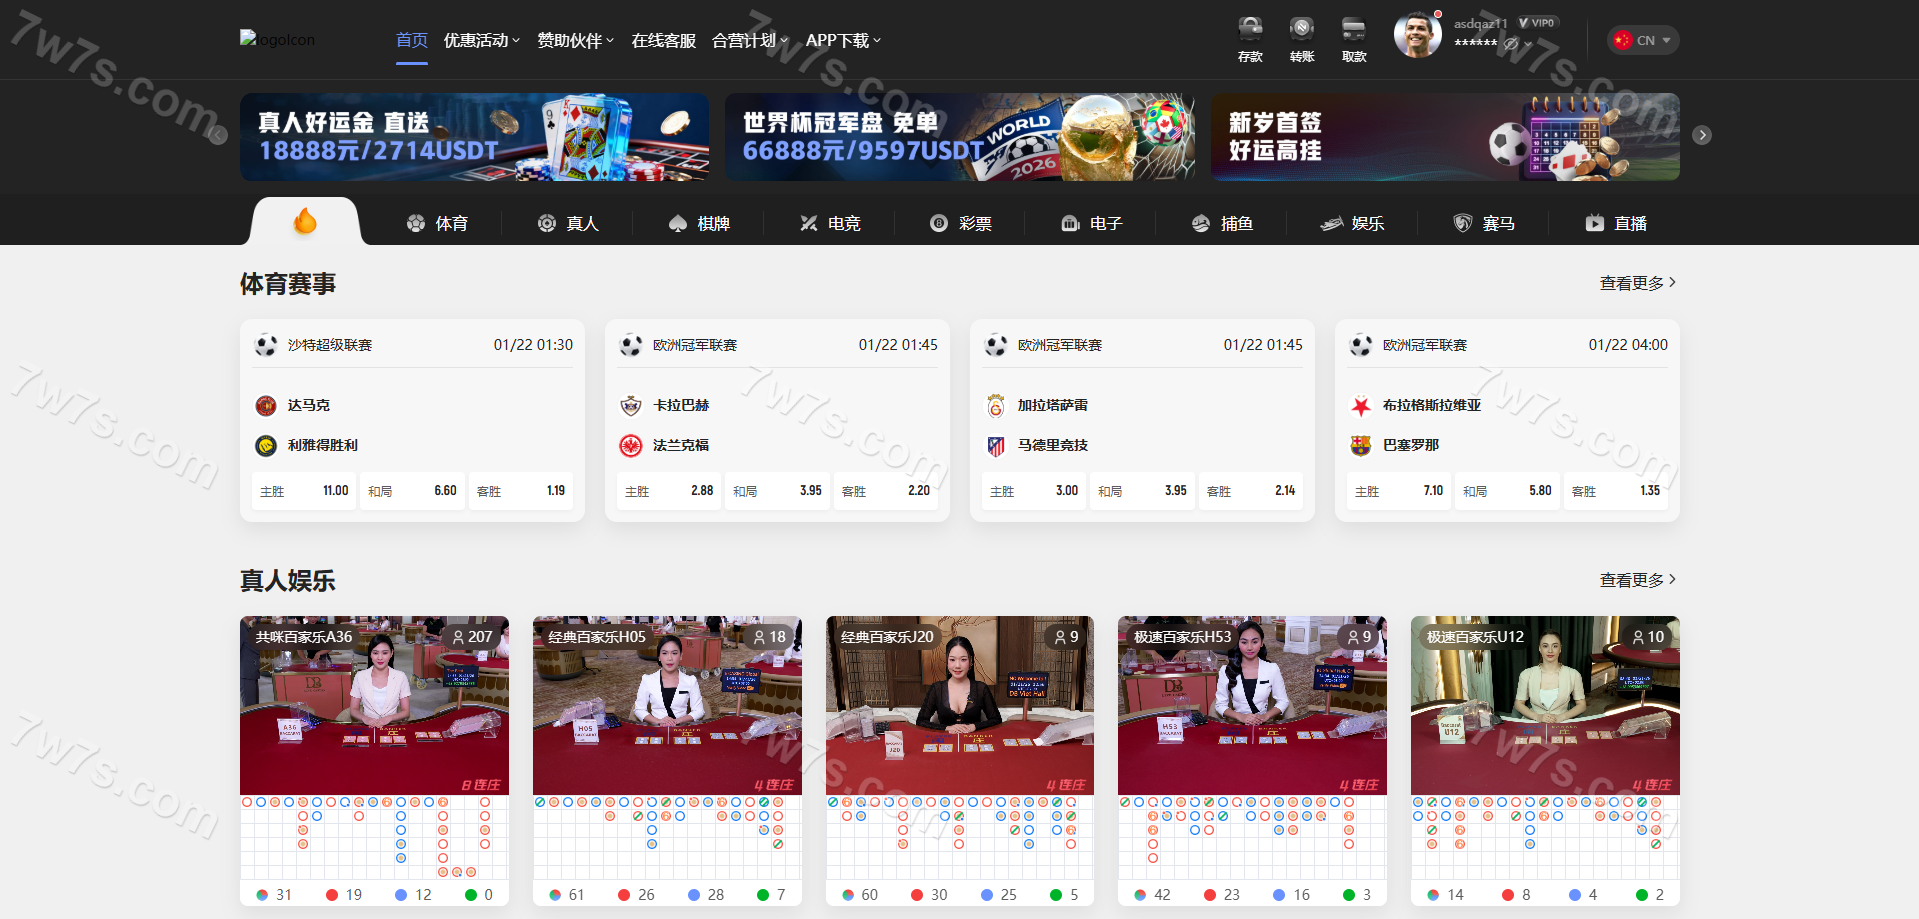This screenshot has height=919, width=1919.
Task: Switch to the 体育 sports tab
Action: [x=437, y=223]
